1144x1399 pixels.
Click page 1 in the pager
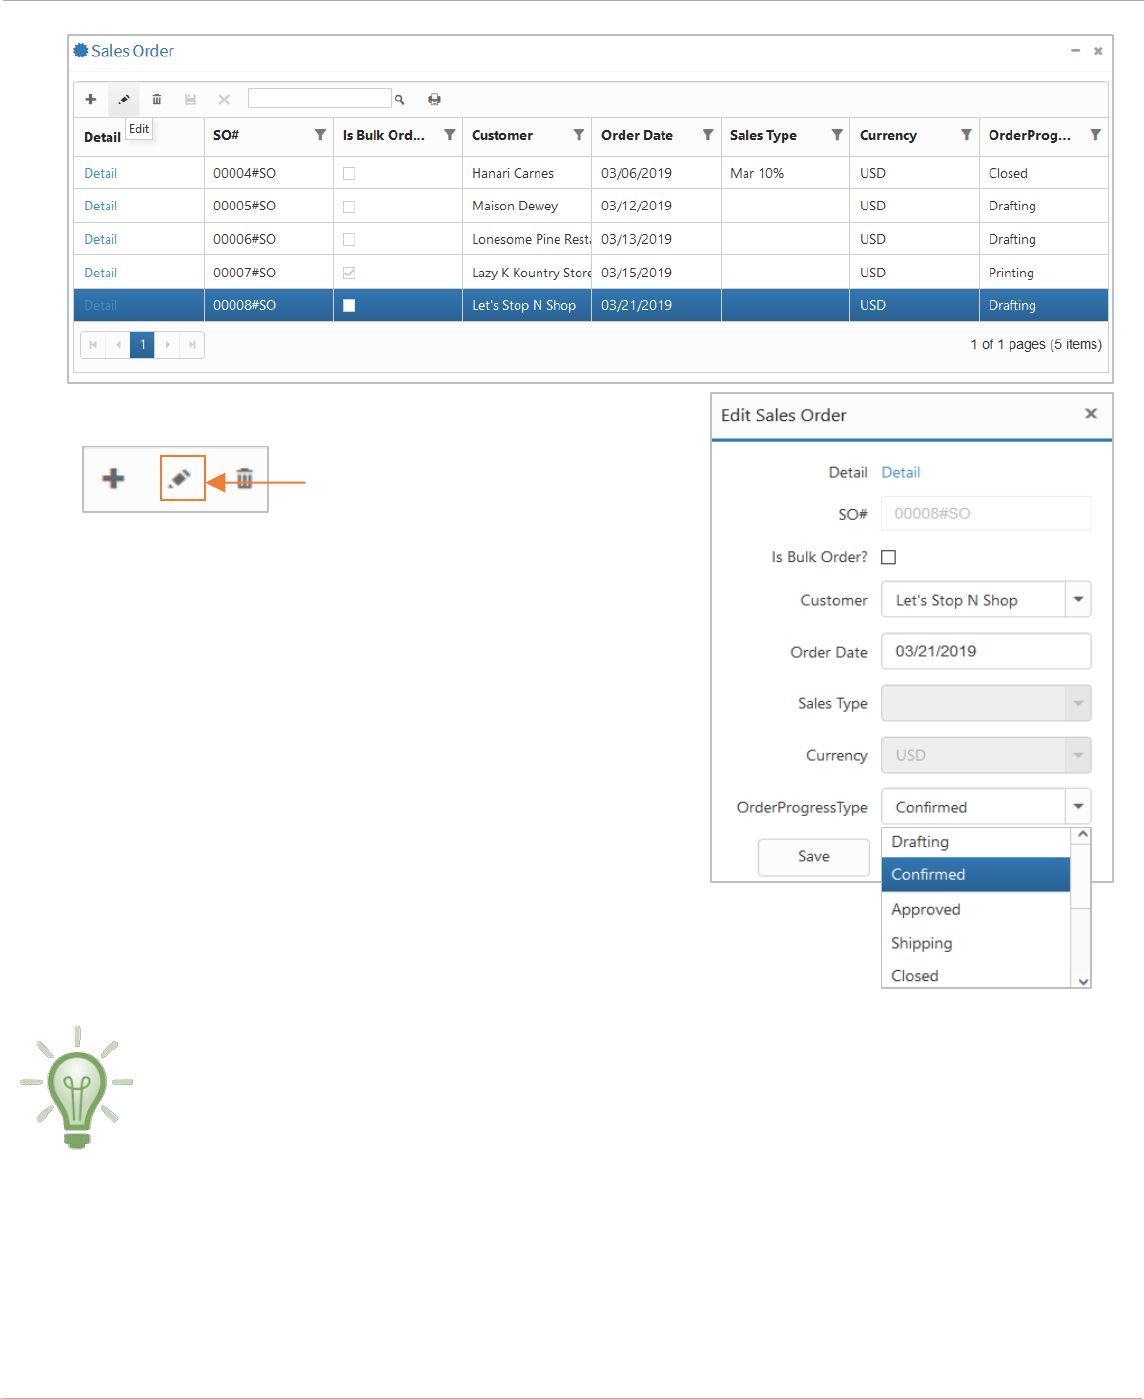click(142, 345)
